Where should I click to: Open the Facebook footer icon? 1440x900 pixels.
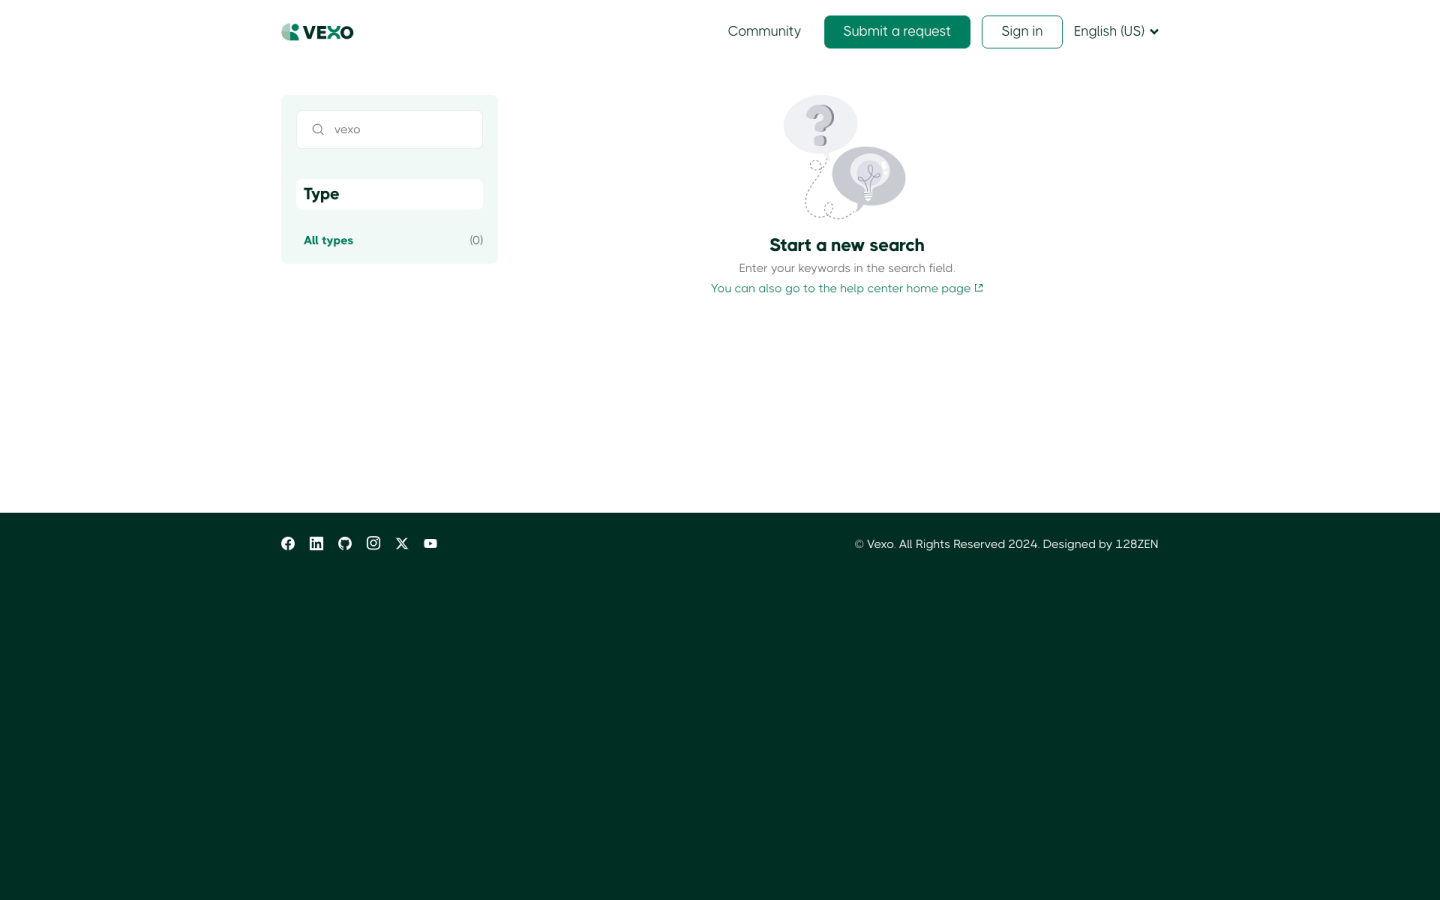[x=288, y=544]
